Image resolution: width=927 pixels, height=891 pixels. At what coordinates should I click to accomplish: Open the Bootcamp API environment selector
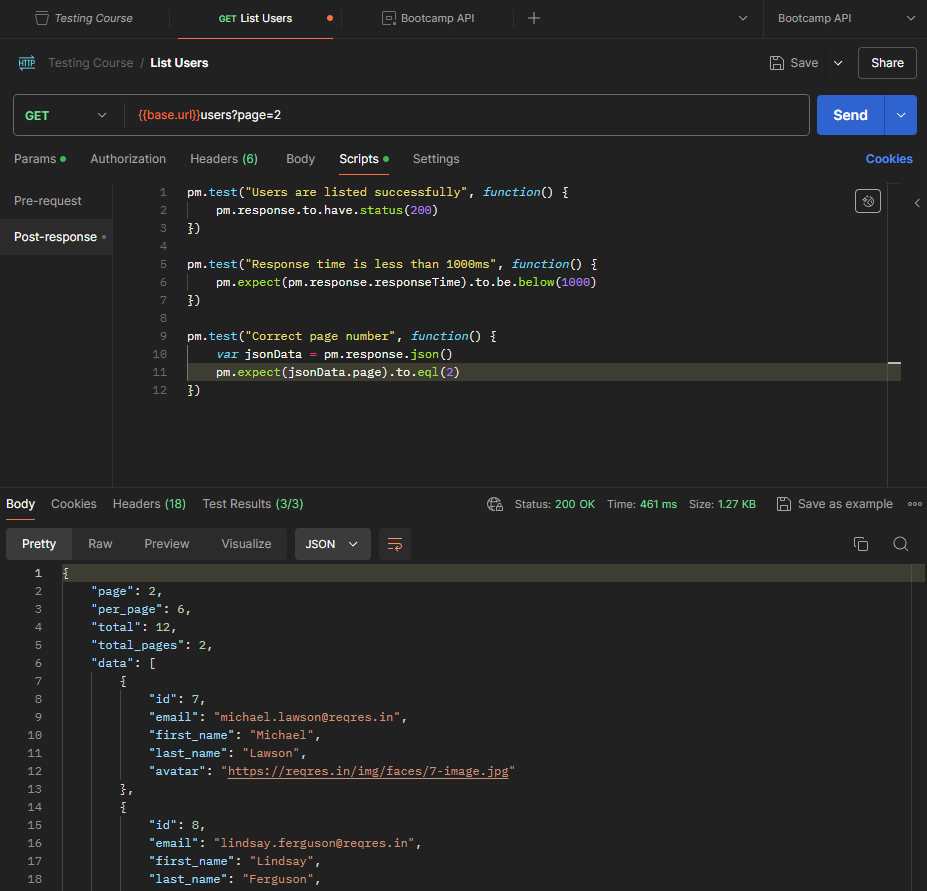(x=845, y=18)
